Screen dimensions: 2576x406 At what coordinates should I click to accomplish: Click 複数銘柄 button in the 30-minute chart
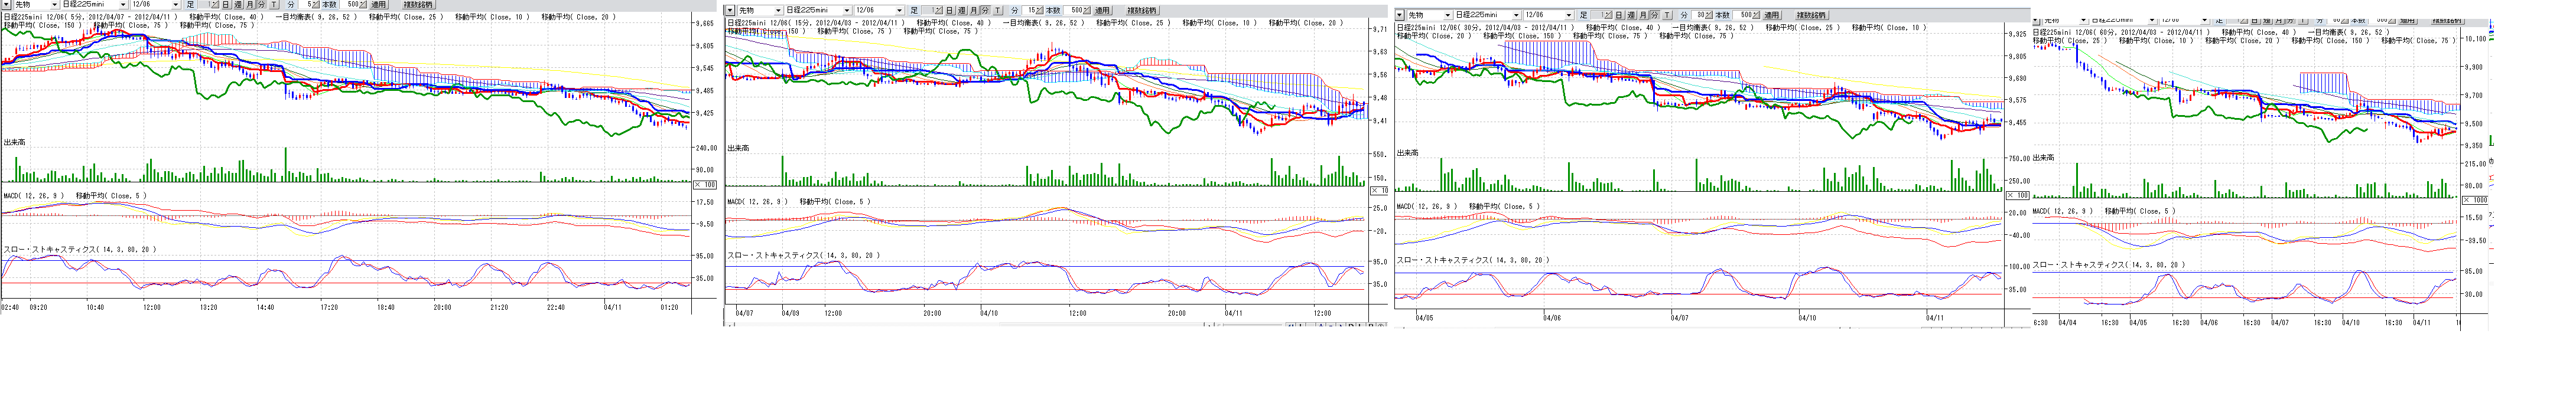click(1811, 16)
